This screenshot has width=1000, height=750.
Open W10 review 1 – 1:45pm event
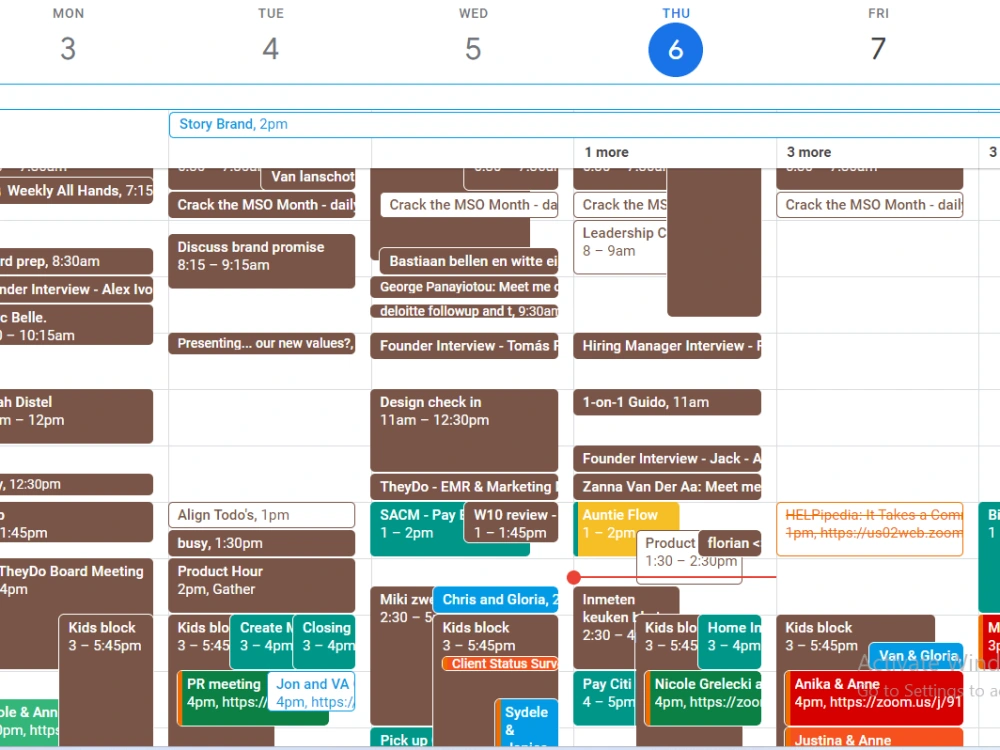pyautogui.click(x=511, y=522)
